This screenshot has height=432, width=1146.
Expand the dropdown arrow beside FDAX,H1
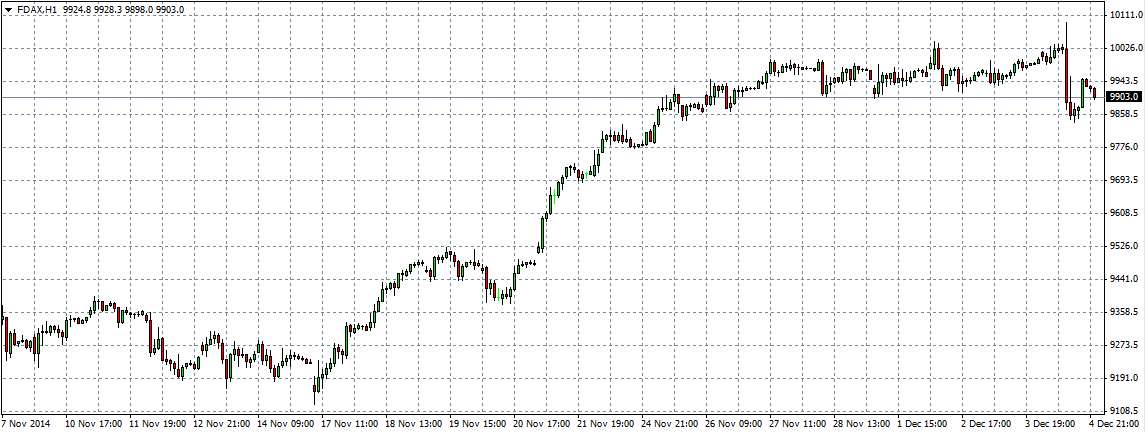tap(8, 9)
